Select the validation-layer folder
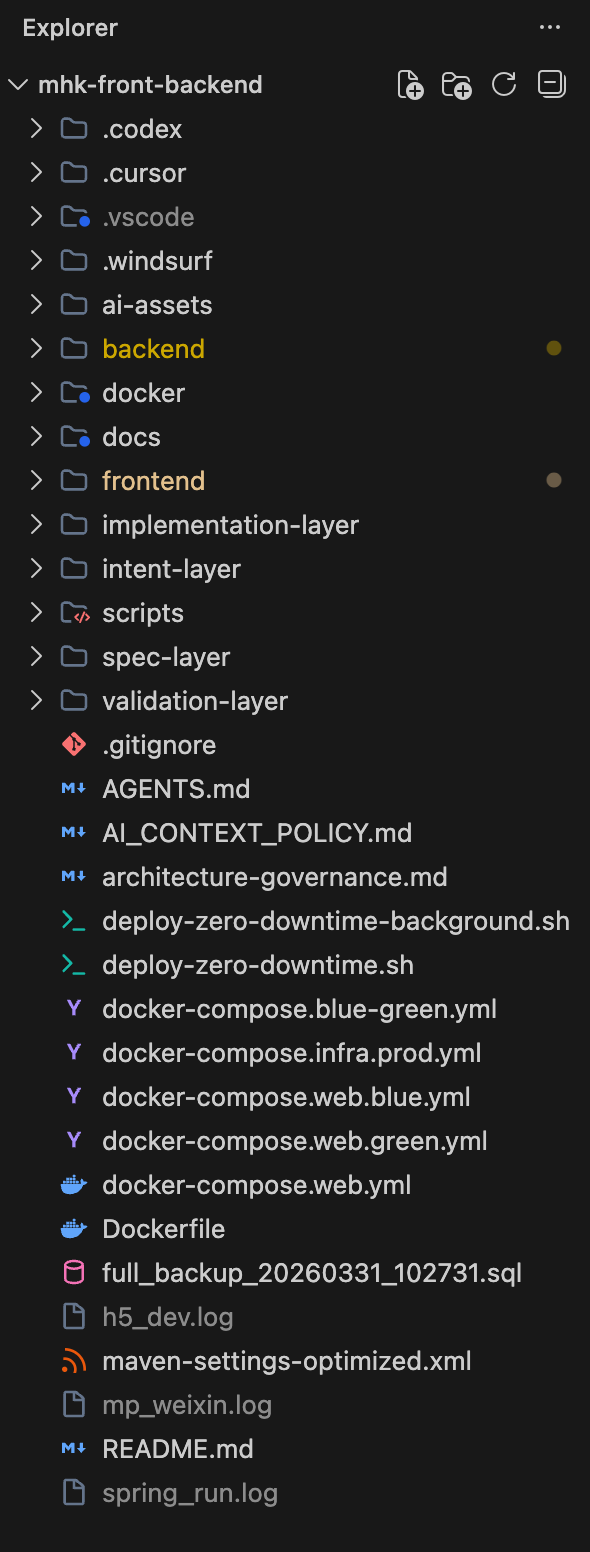 [x=195, y=701]
